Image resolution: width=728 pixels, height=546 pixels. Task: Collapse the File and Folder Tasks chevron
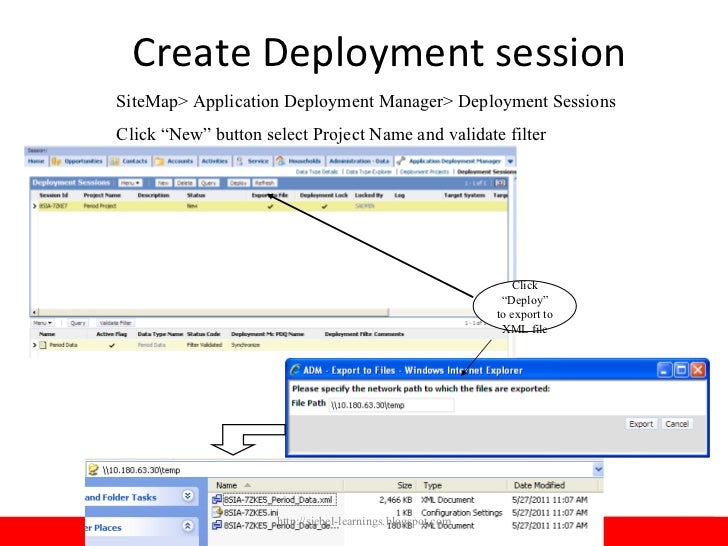coord(188,496)
